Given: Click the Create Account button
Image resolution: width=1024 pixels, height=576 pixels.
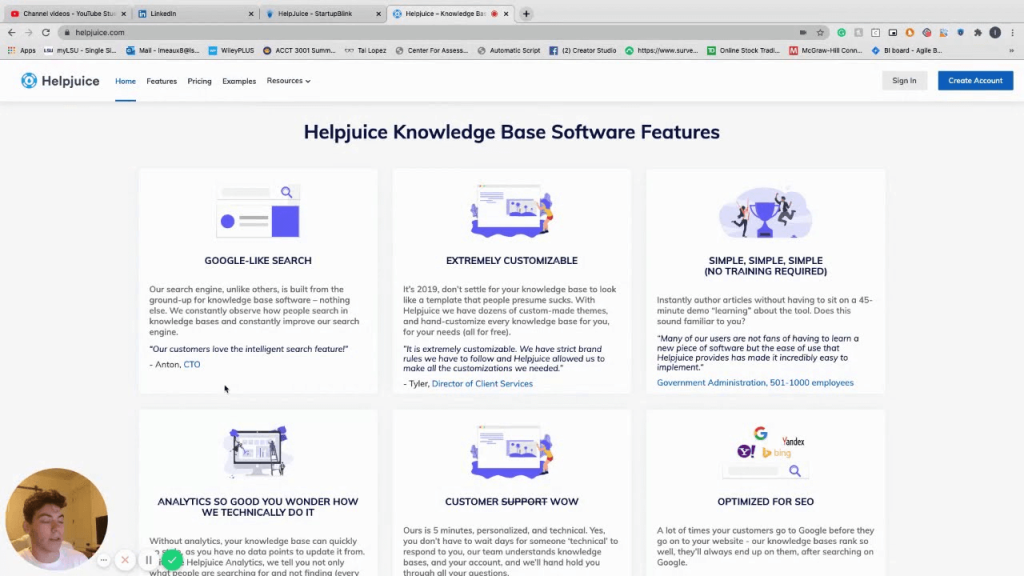Looking at the screenshot, I should click(975, 80).
